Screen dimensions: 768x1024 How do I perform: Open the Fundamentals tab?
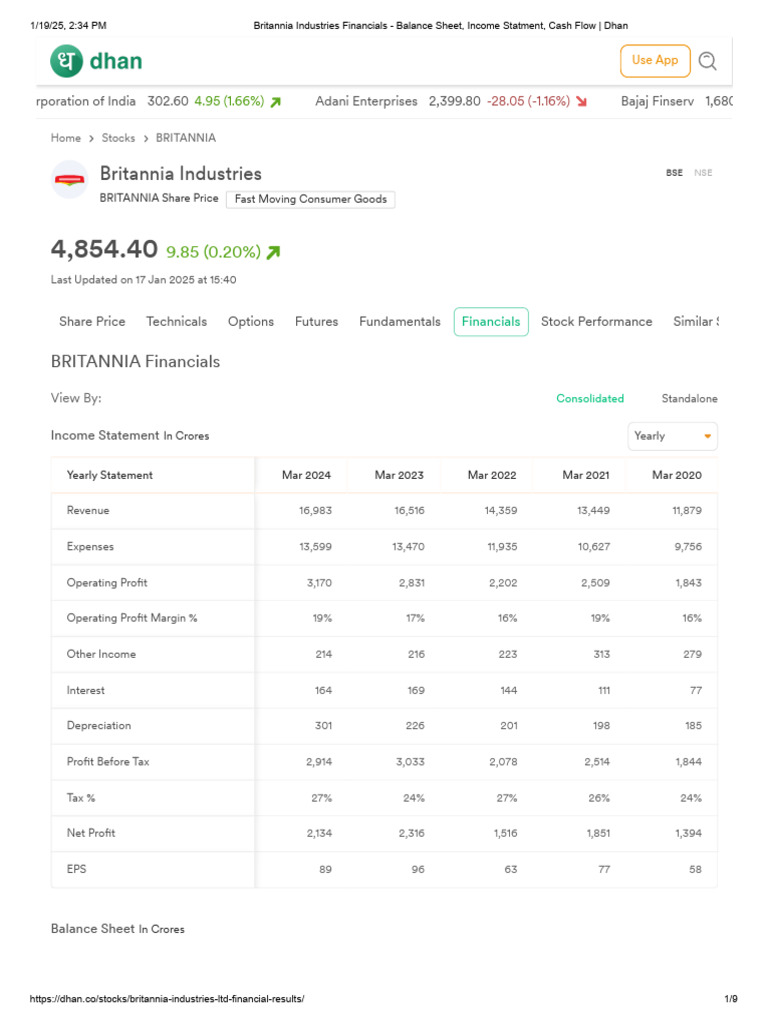(x=400, y=321)
